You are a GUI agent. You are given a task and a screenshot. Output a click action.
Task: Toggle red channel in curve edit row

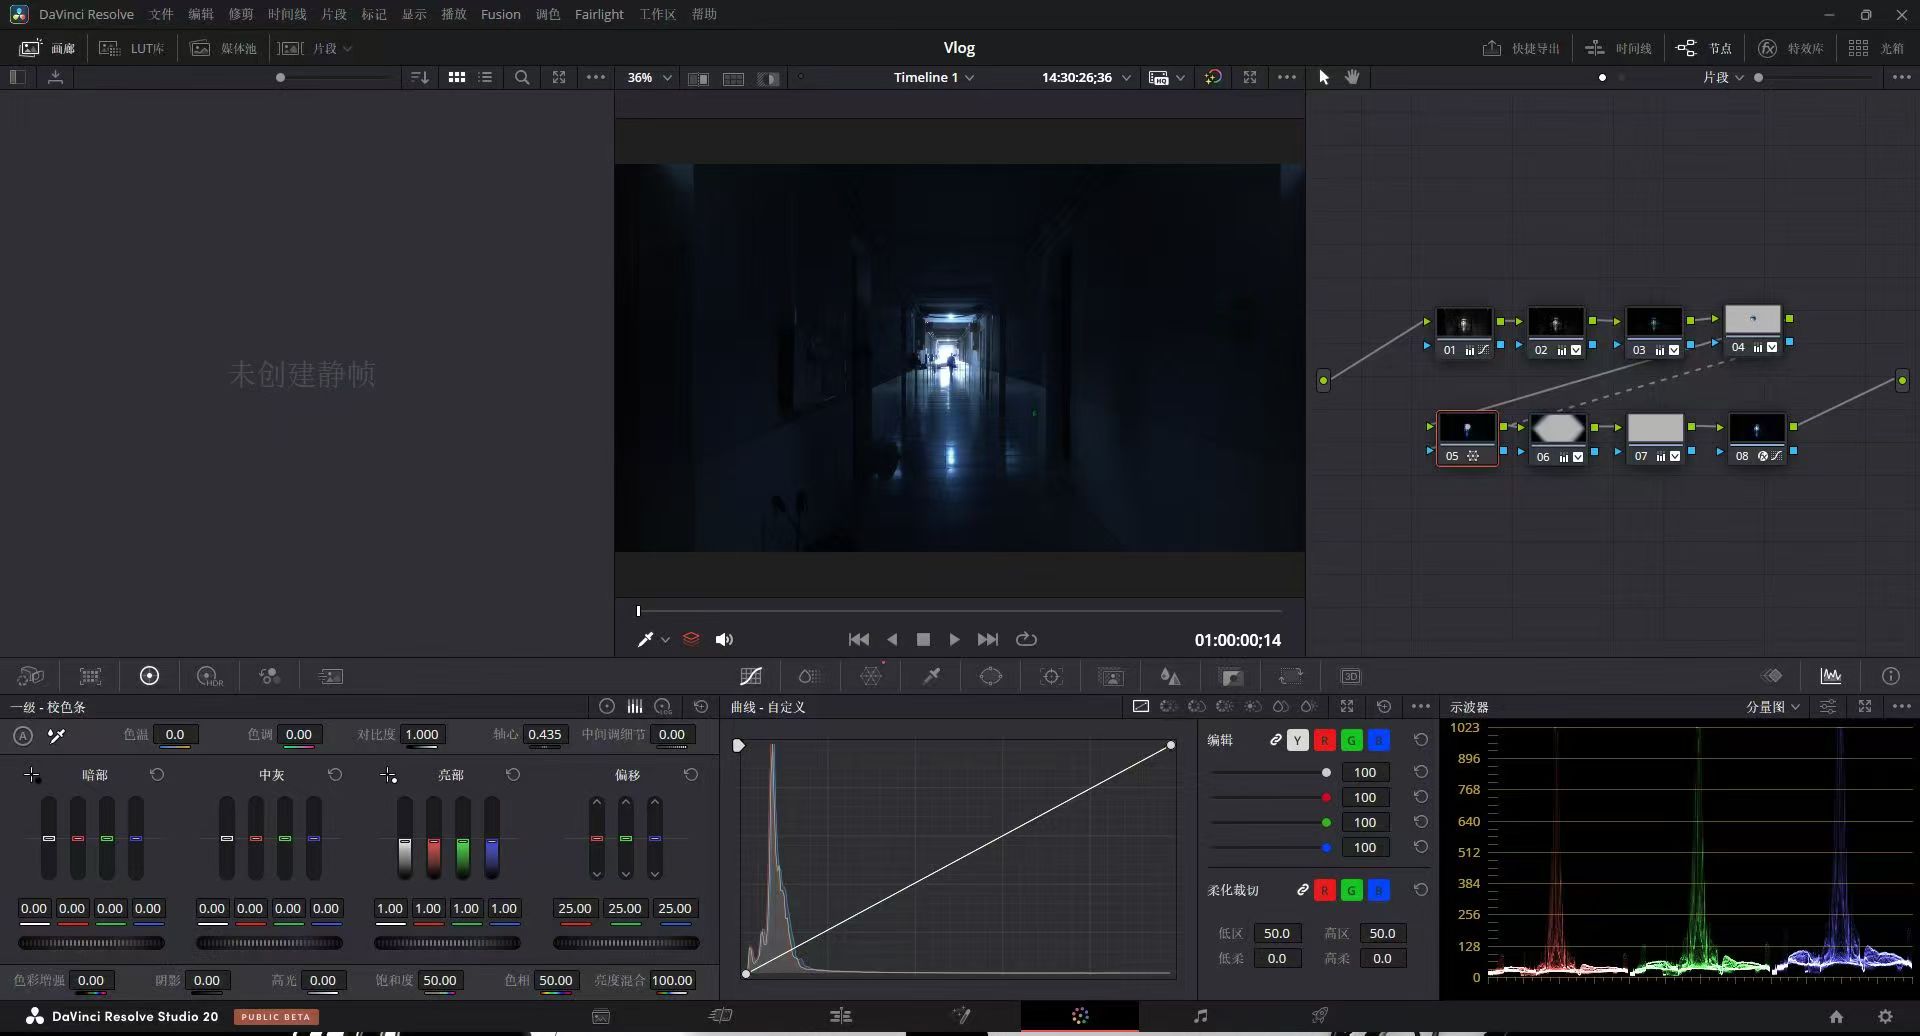[1324, 740]
